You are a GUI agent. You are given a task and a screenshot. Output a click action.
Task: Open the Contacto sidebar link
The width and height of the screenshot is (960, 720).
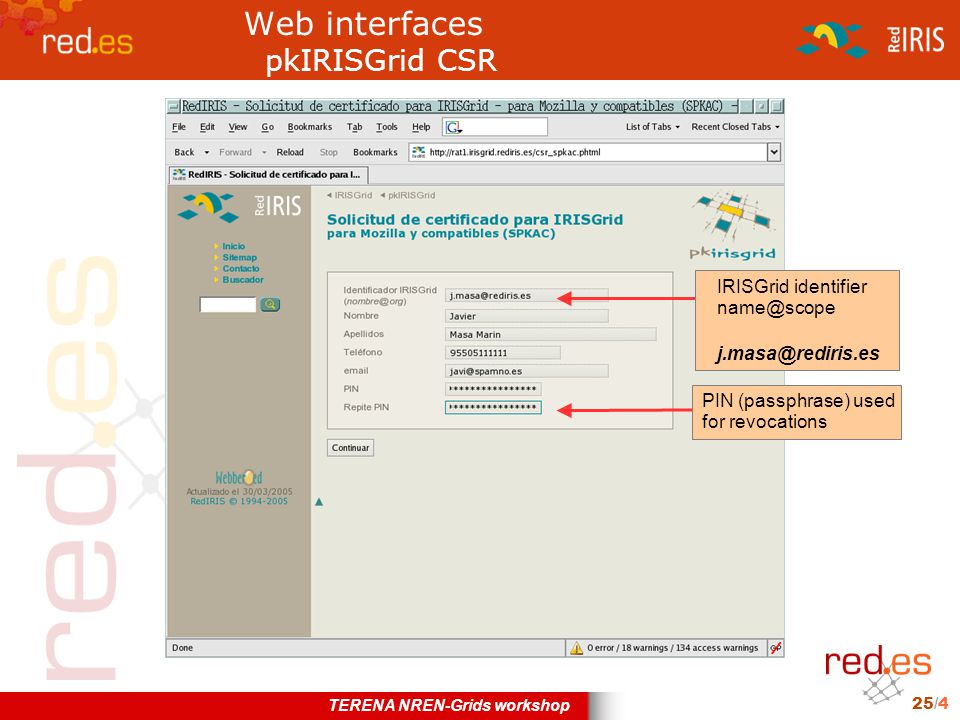(241, 268)
